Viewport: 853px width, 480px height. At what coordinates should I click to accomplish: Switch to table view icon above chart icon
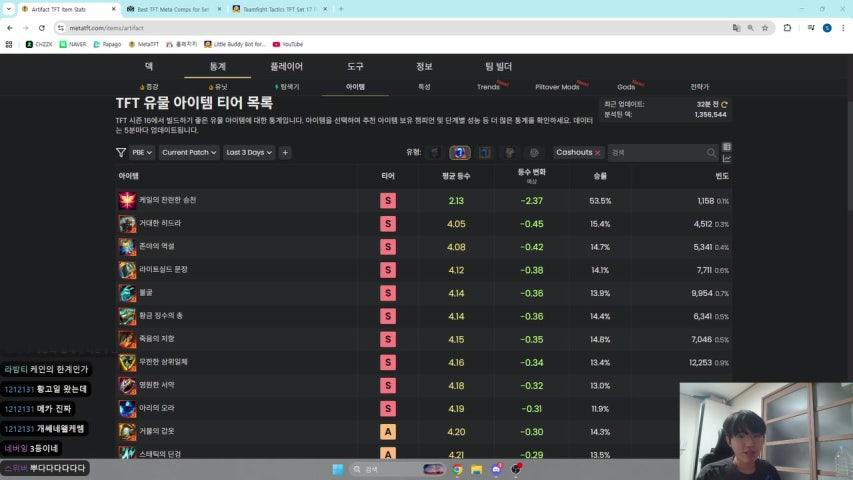pyautogui.click(x=727, y=147)
